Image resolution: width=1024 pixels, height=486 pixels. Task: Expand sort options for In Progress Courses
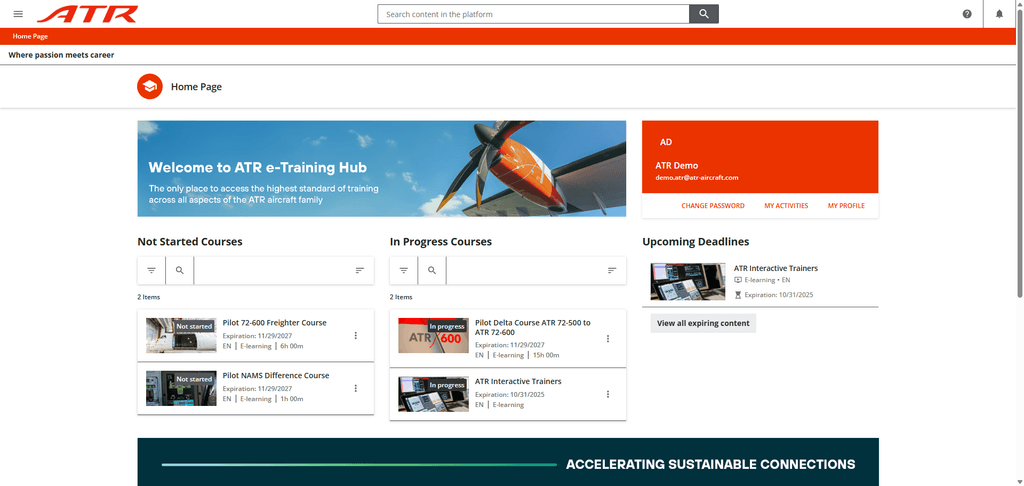(x=612, y=271)
